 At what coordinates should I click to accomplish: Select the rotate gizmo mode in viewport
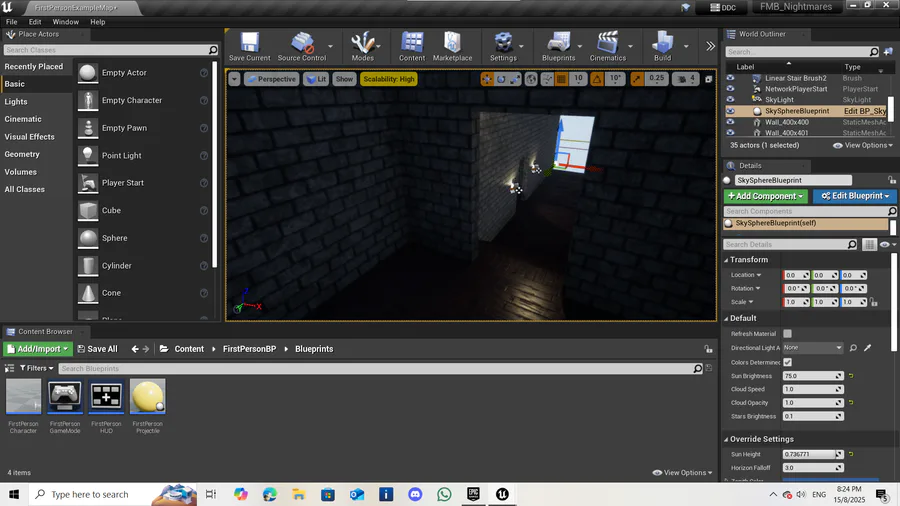tap(501, 79)
